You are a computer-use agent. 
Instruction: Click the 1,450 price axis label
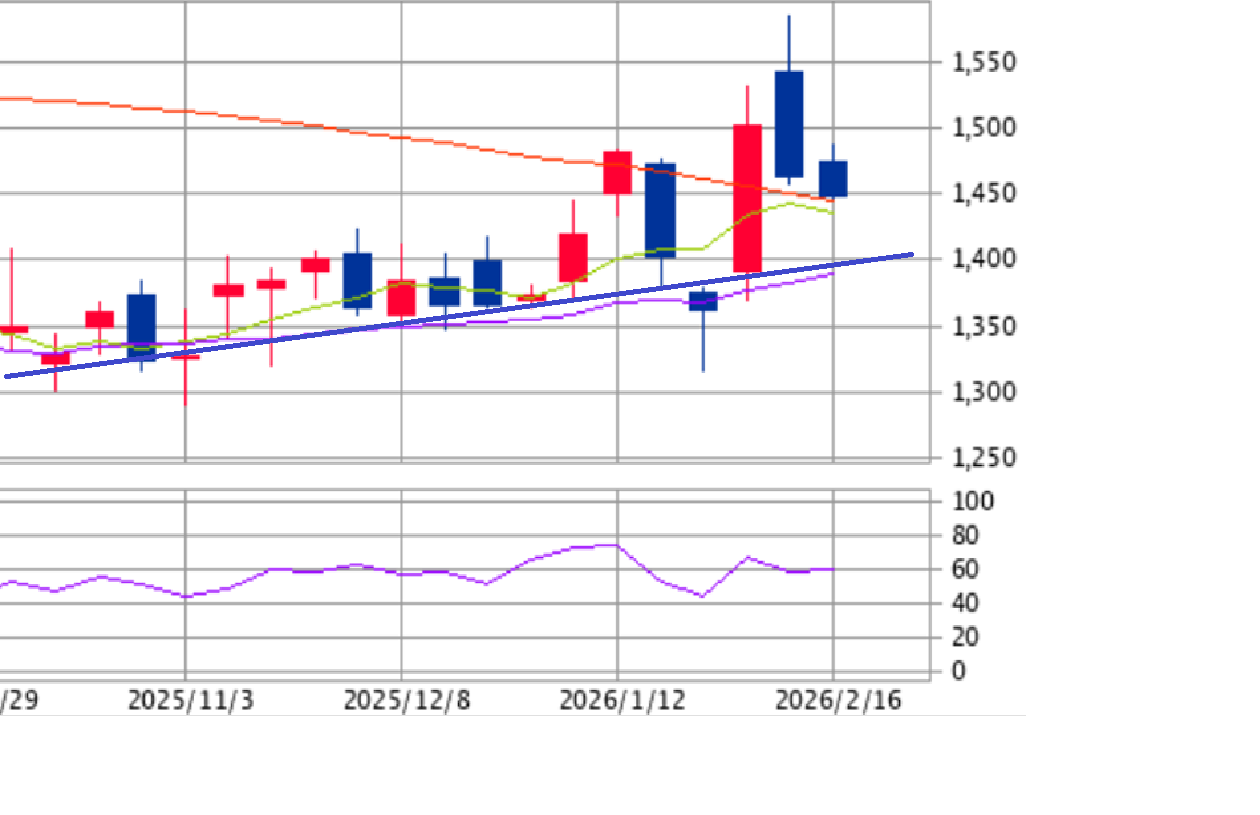tap(984, 194)
